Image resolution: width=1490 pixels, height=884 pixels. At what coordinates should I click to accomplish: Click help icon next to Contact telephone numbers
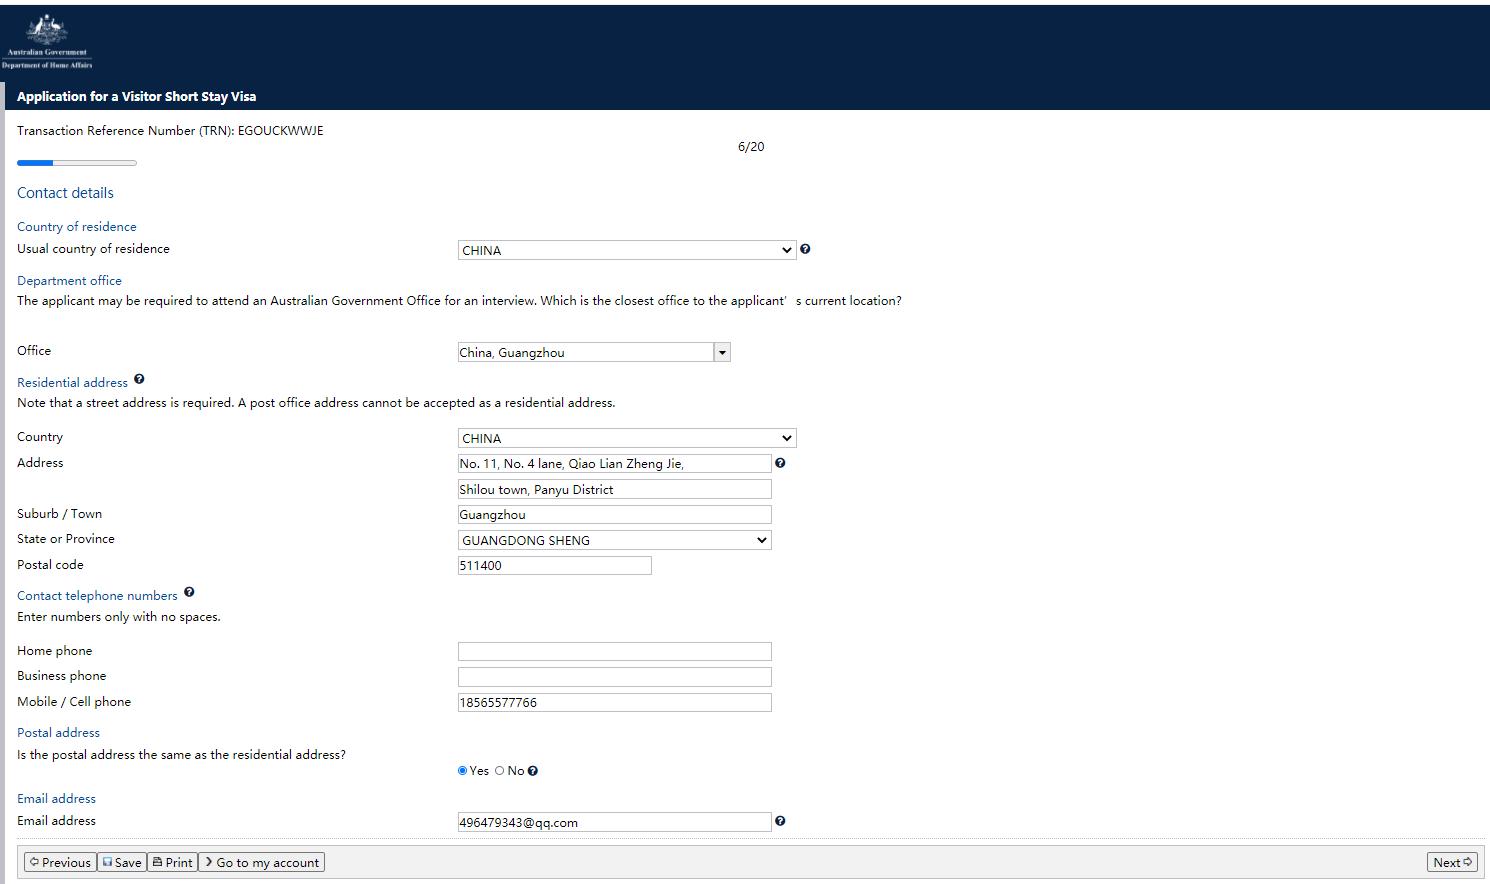click(x=189, y=592)
